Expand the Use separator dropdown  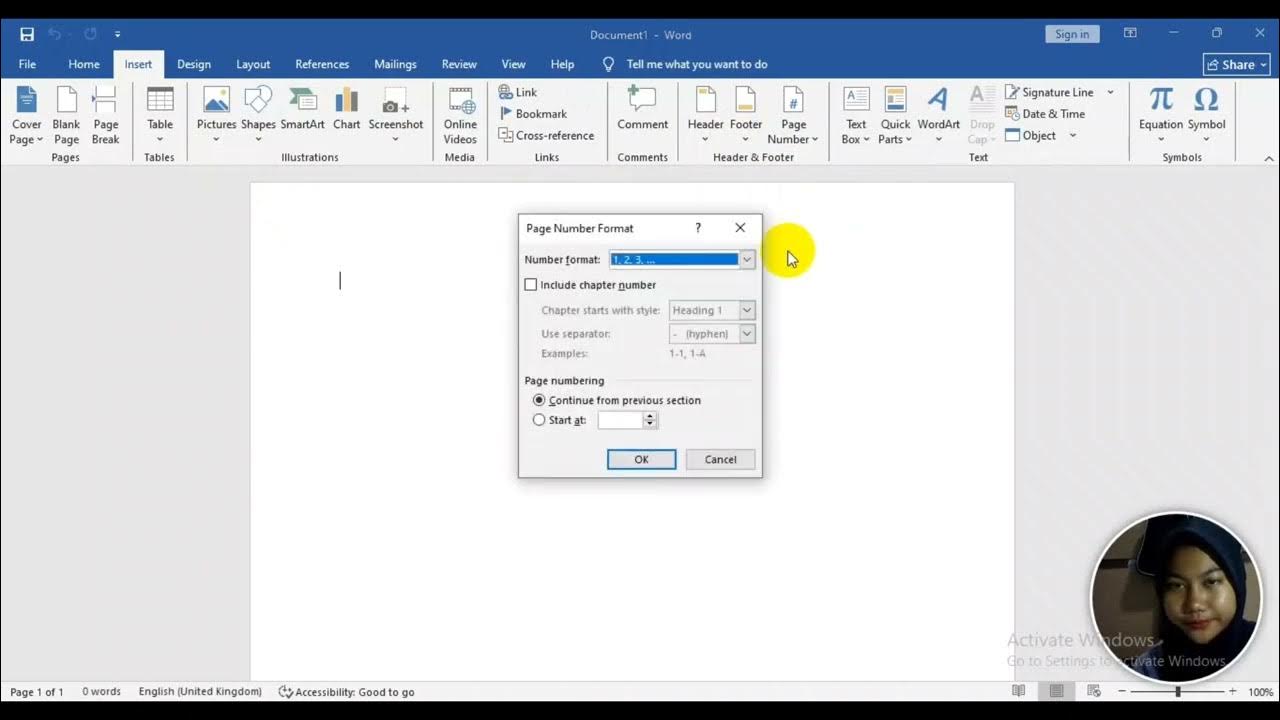[746, 334]
